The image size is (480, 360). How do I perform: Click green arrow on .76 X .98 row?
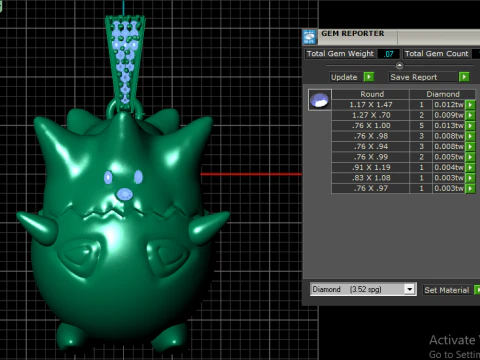(470, 136)
